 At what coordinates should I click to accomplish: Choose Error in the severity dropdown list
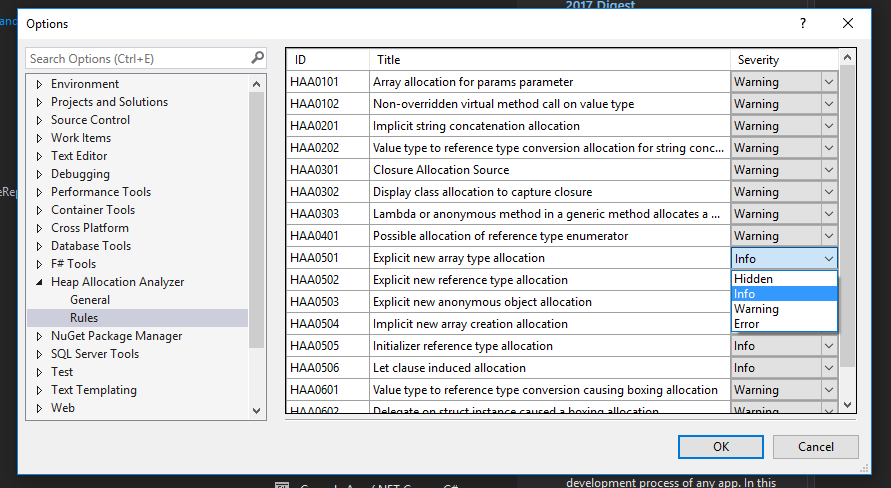[784, 324]
